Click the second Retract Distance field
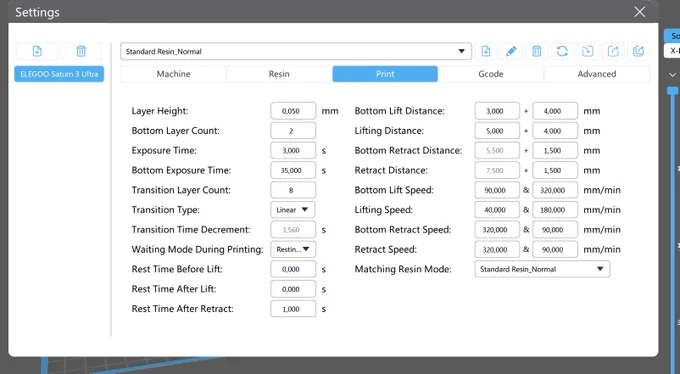 click(x=555, y=171)
